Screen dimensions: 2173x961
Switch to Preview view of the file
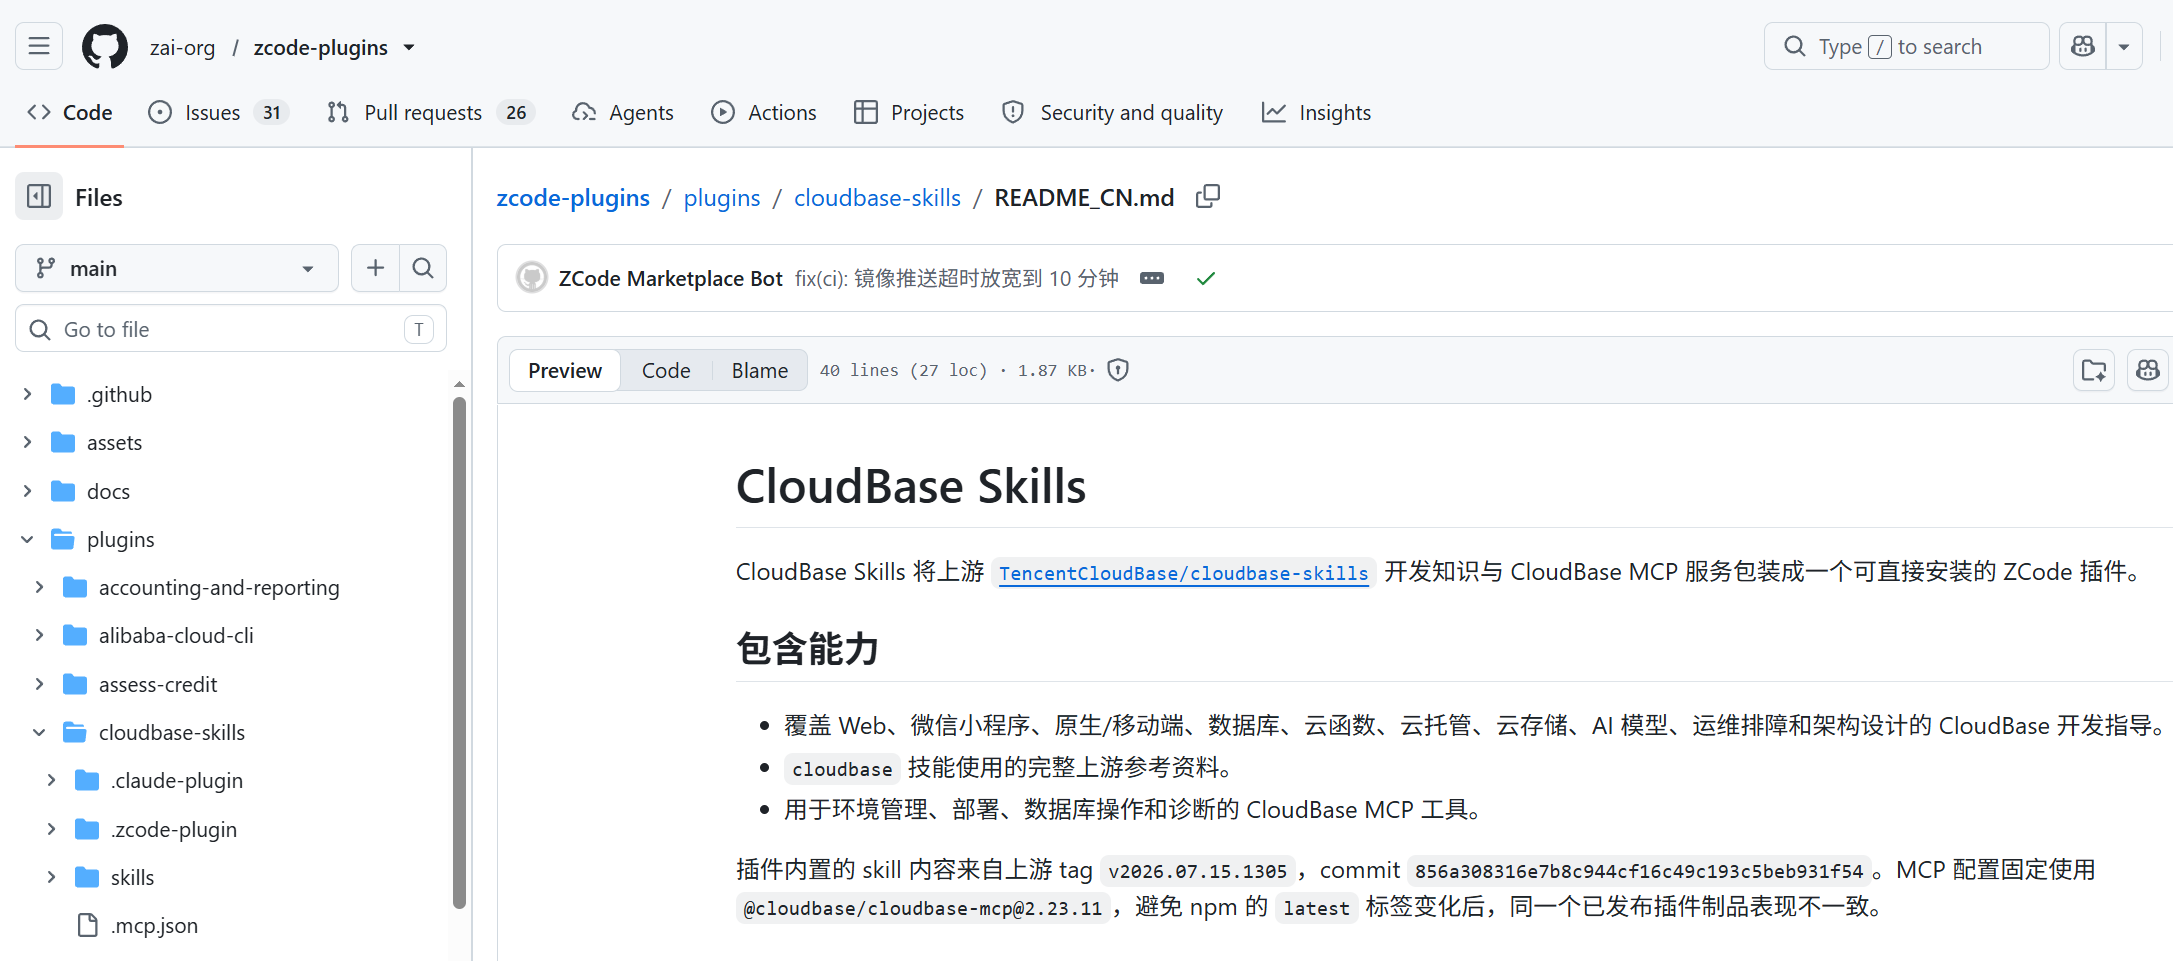[x=565, y=370]
